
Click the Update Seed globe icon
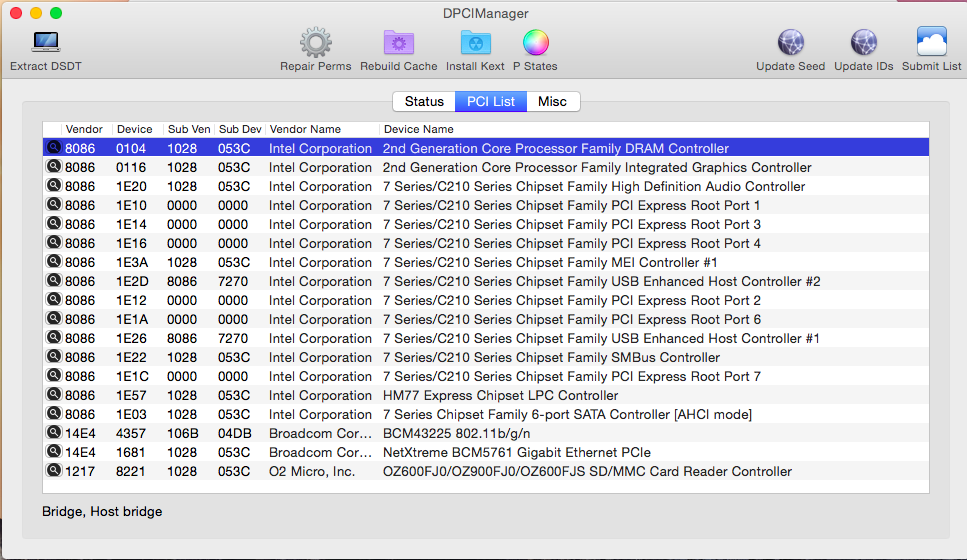pyautogui.click(x=790, y=43)
